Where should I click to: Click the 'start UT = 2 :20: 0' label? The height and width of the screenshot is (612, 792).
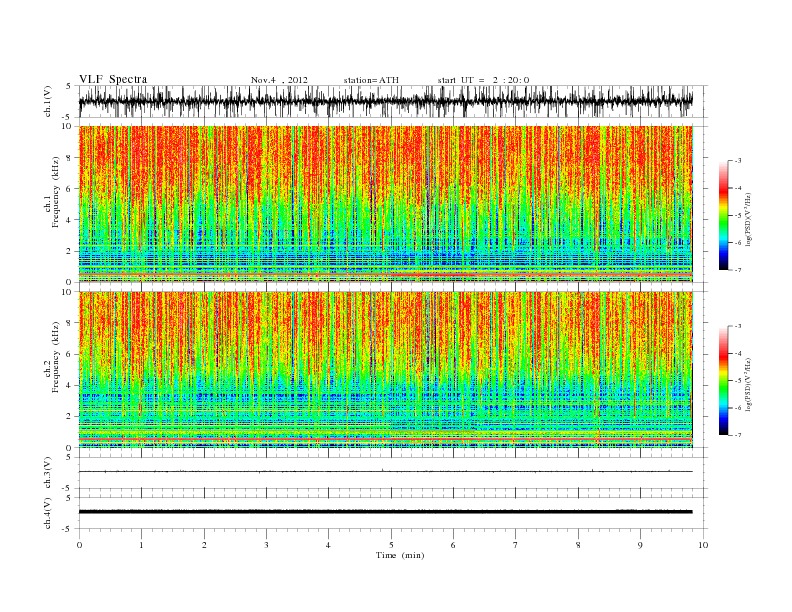[x=483, y=80]
